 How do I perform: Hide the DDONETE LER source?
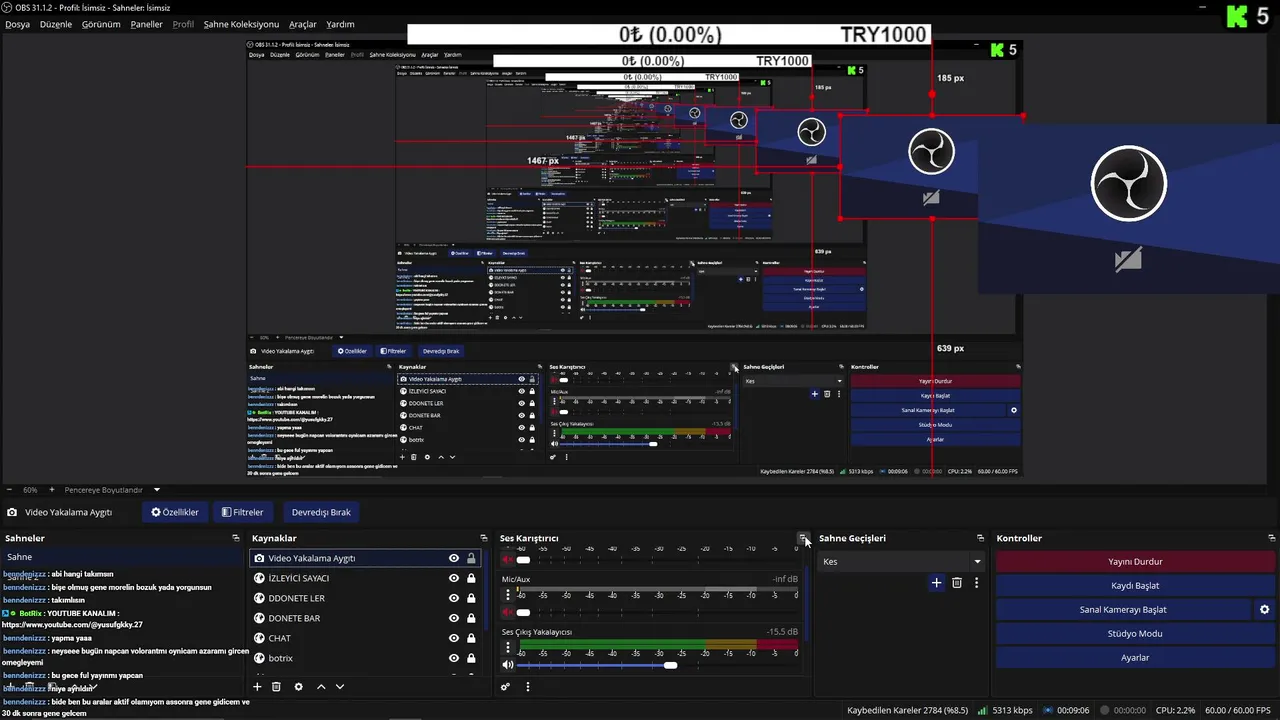[x=454, y=598]
